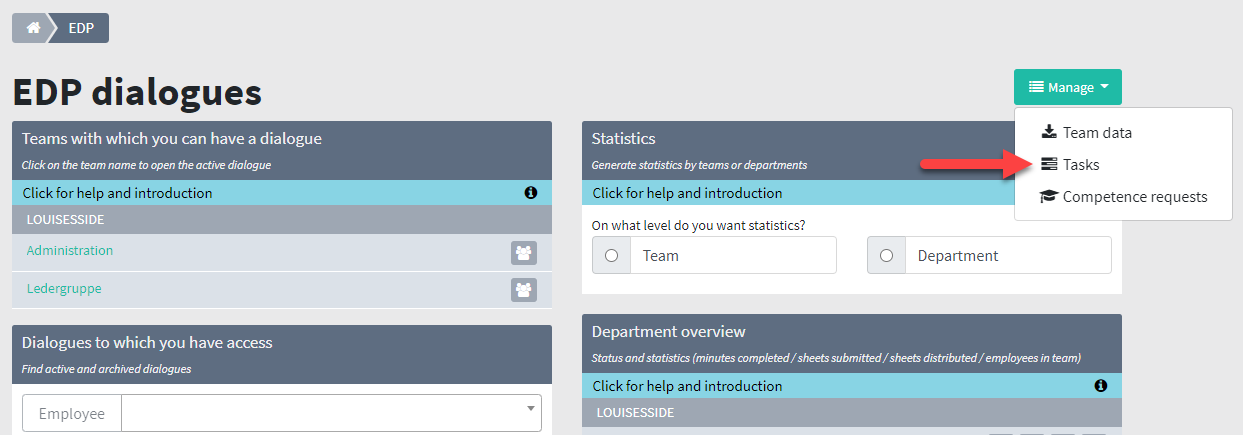1243x435 pixels.
Task: Expand the Manage dropdown button
Action: click(x=1068, y=87)
